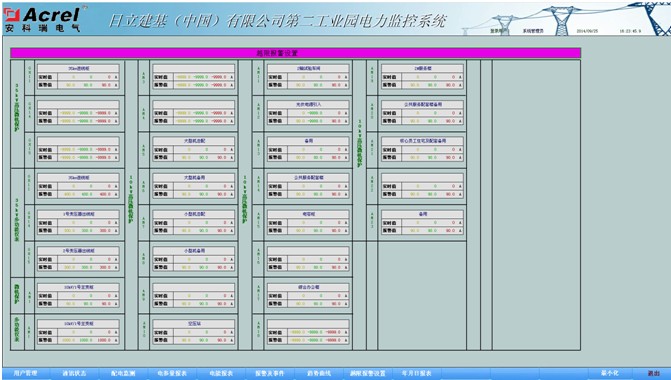Click the Acrel company logo
This screenshot has height=380, width=671.
[42, 20]
